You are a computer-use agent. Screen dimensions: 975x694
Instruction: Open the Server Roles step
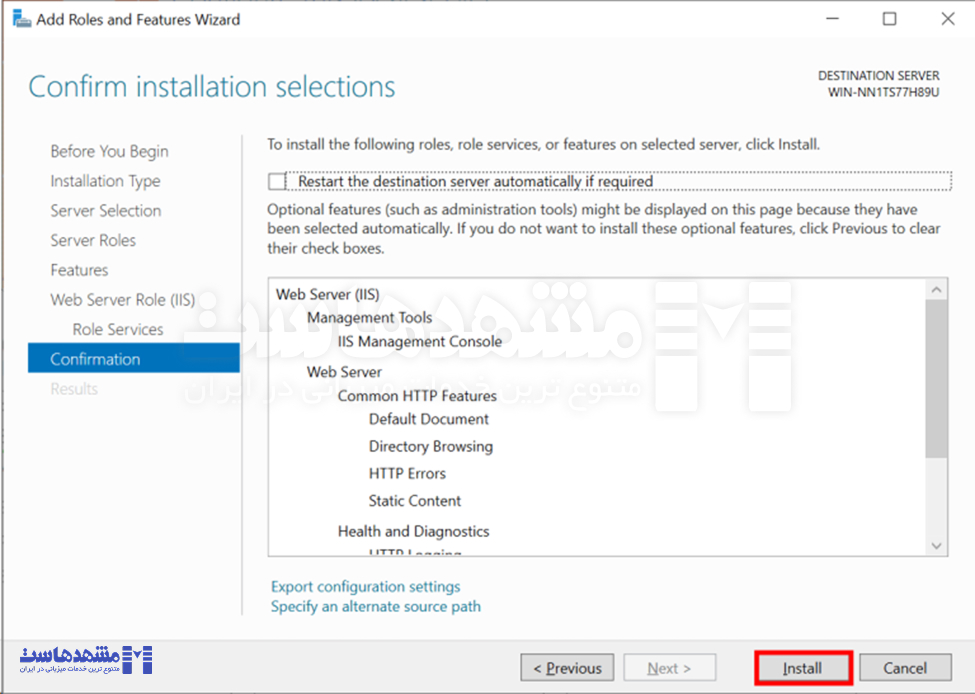[x=93, y=241]
